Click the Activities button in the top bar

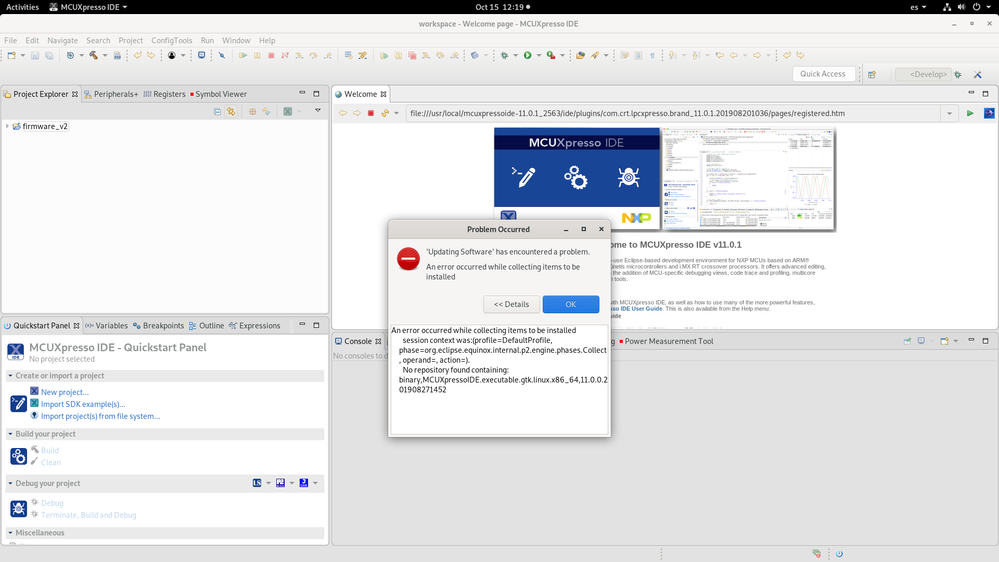[x=22, y=7]
